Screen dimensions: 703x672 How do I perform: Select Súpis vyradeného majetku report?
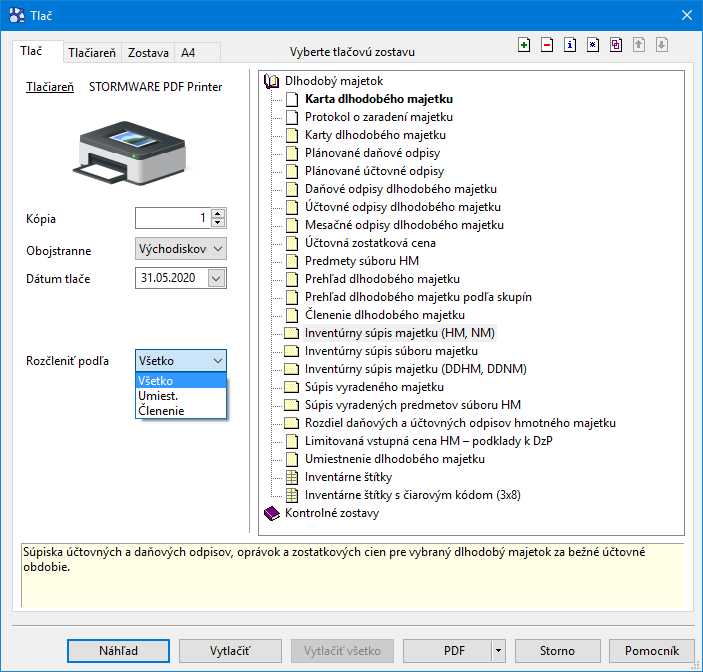[x=374, y=387]
